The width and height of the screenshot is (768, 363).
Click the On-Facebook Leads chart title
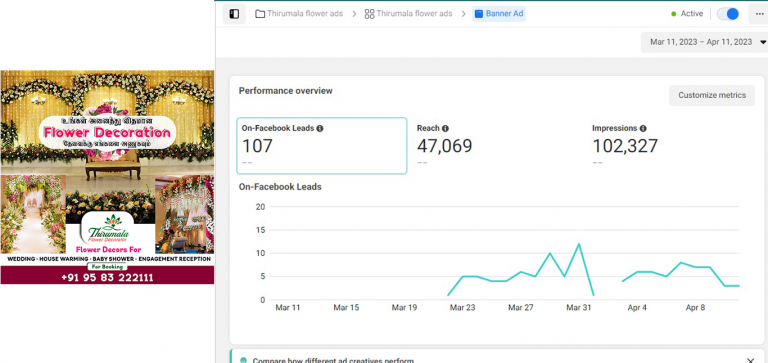pos(280,187)
